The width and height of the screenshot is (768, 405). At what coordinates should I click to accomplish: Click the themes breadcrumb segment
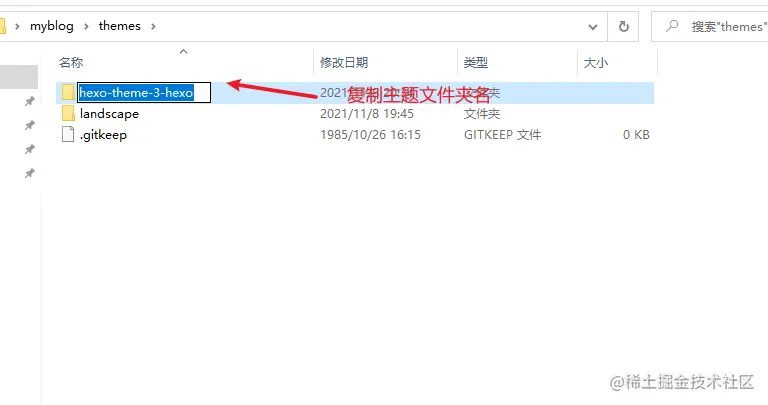(120, 26)
